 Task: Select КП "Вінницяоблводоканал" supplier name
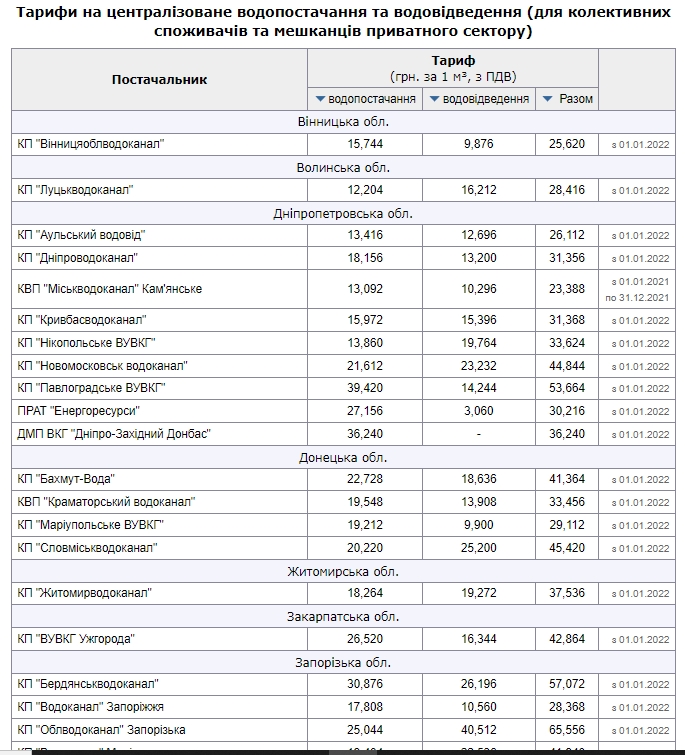click(x=90, y=144)
